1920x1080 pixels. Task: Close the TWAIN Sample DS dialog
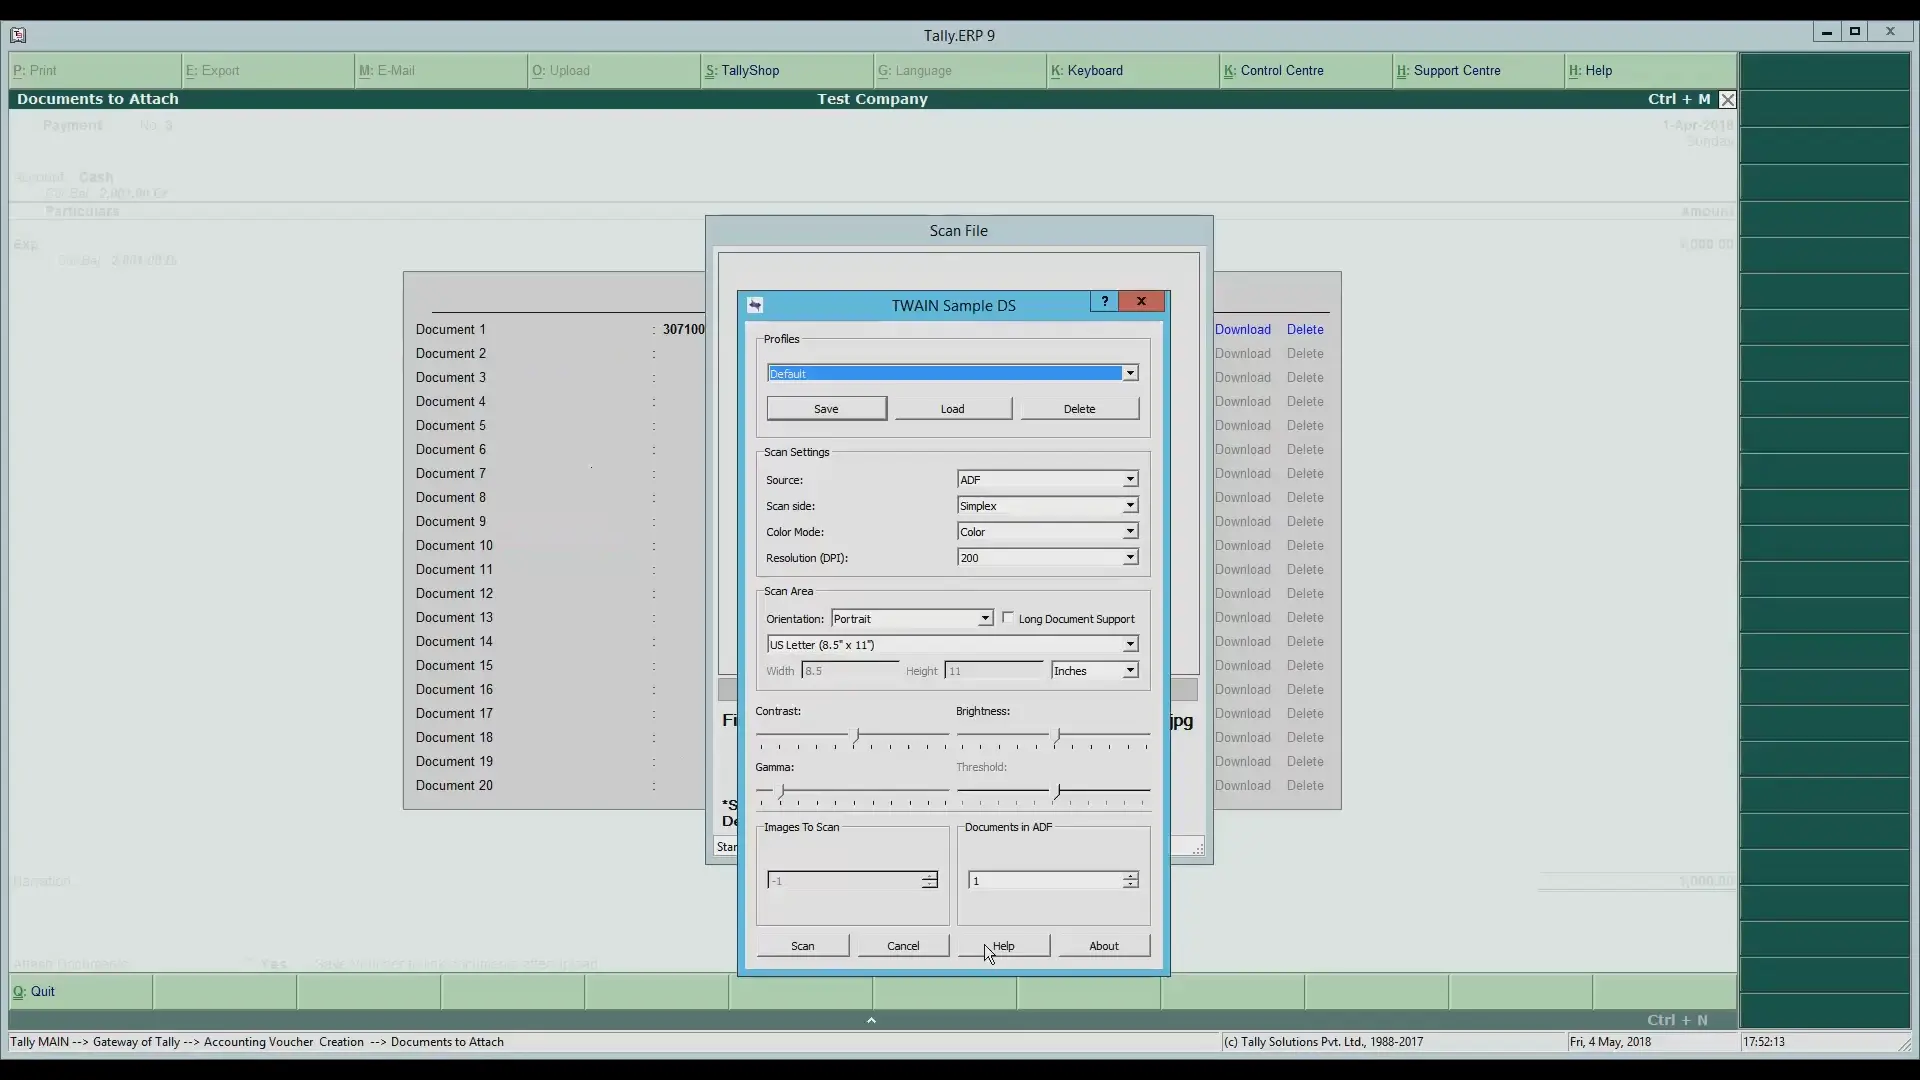pyautogui.click(x=1141, y=301)
